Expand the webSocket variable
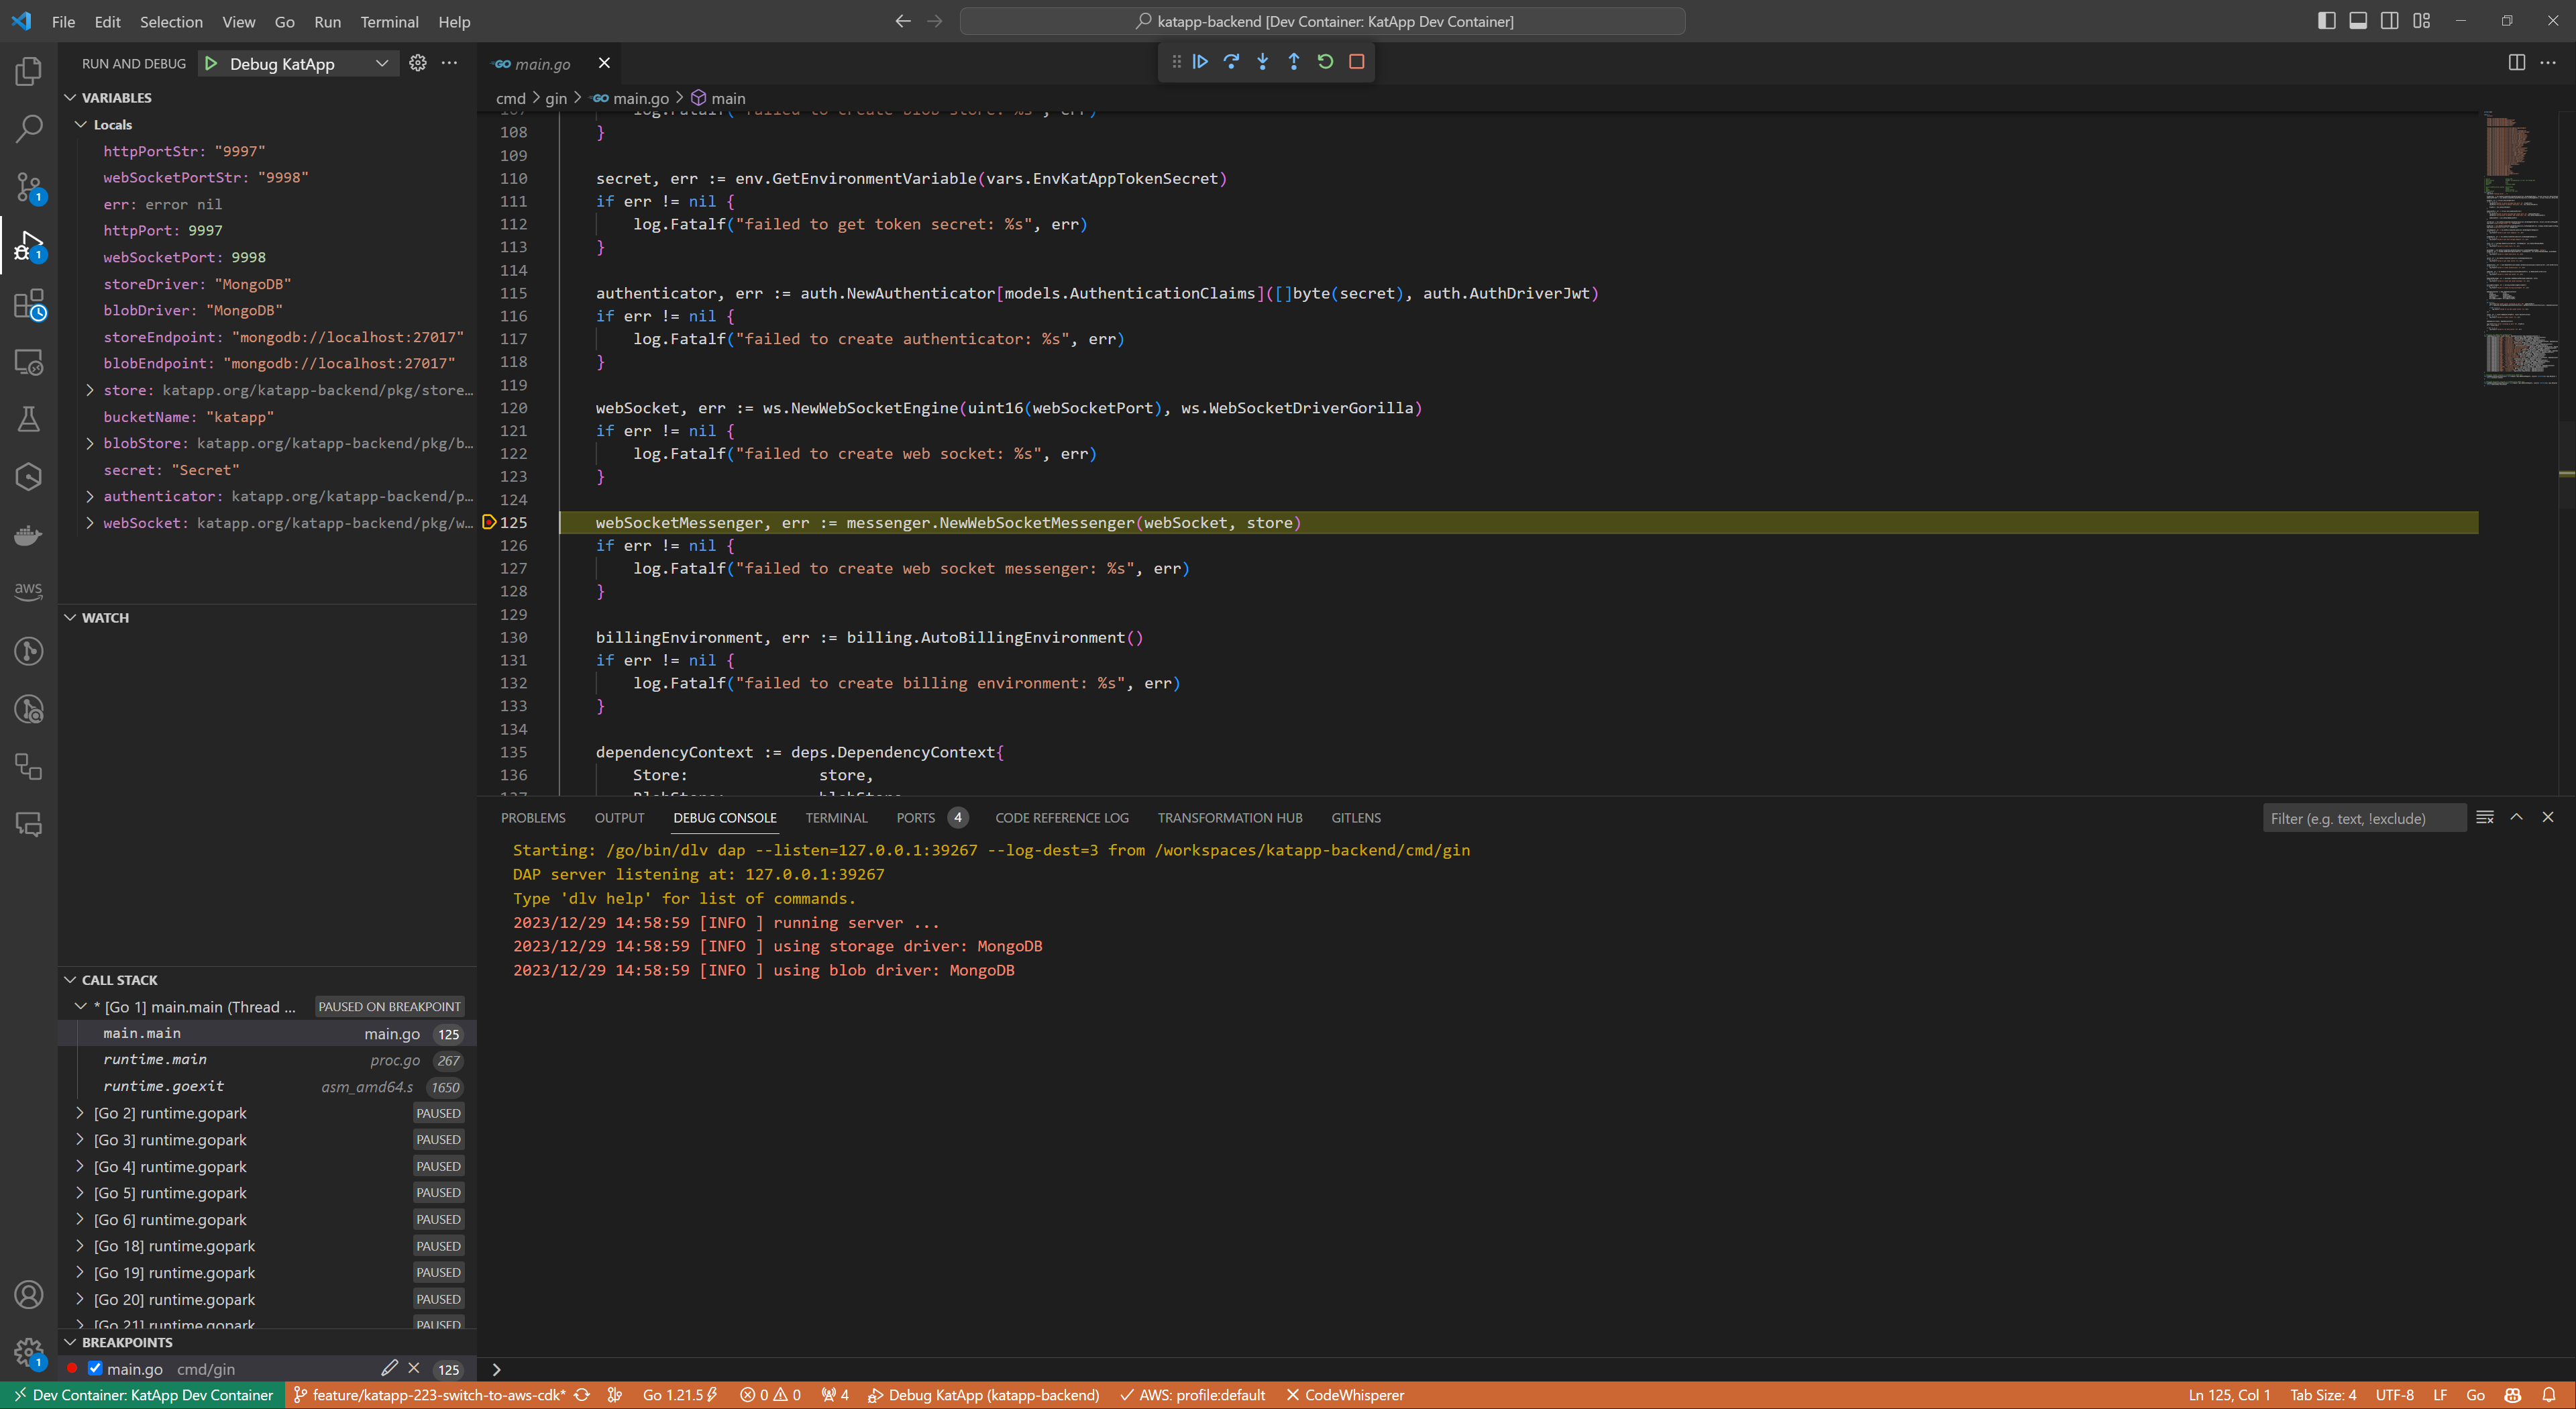2576x1409 pixels. (x=90, y=523)
